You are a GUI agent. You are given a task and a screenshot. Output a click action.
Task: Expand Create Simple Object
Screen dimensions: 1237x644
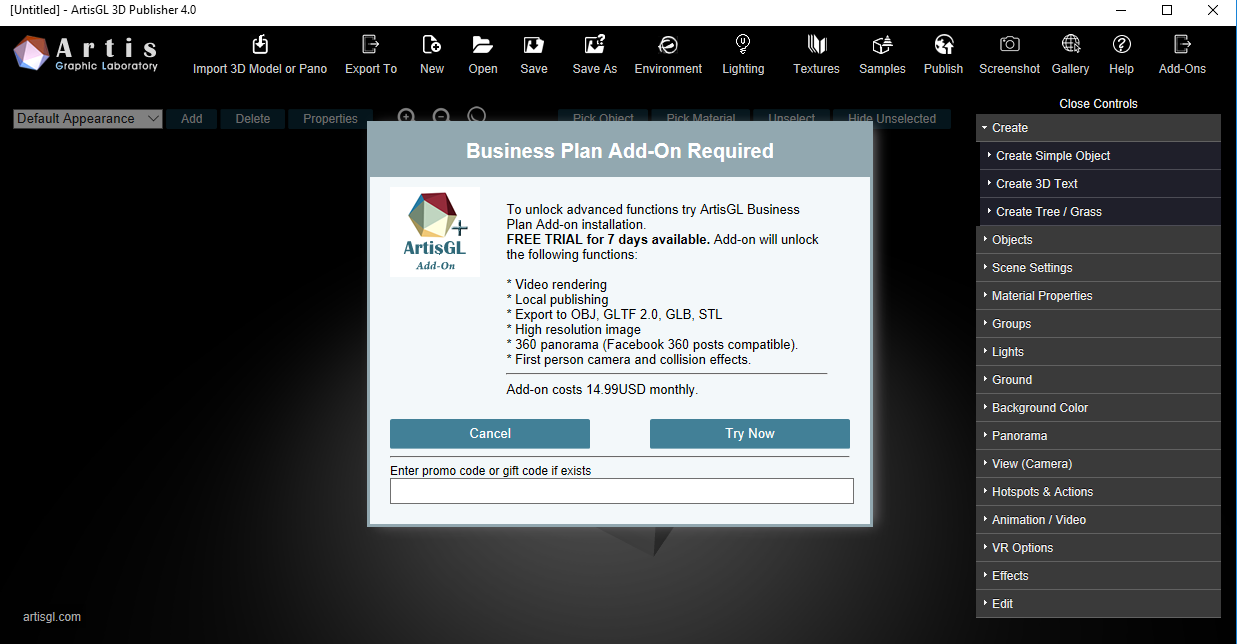click(1100, 156)
